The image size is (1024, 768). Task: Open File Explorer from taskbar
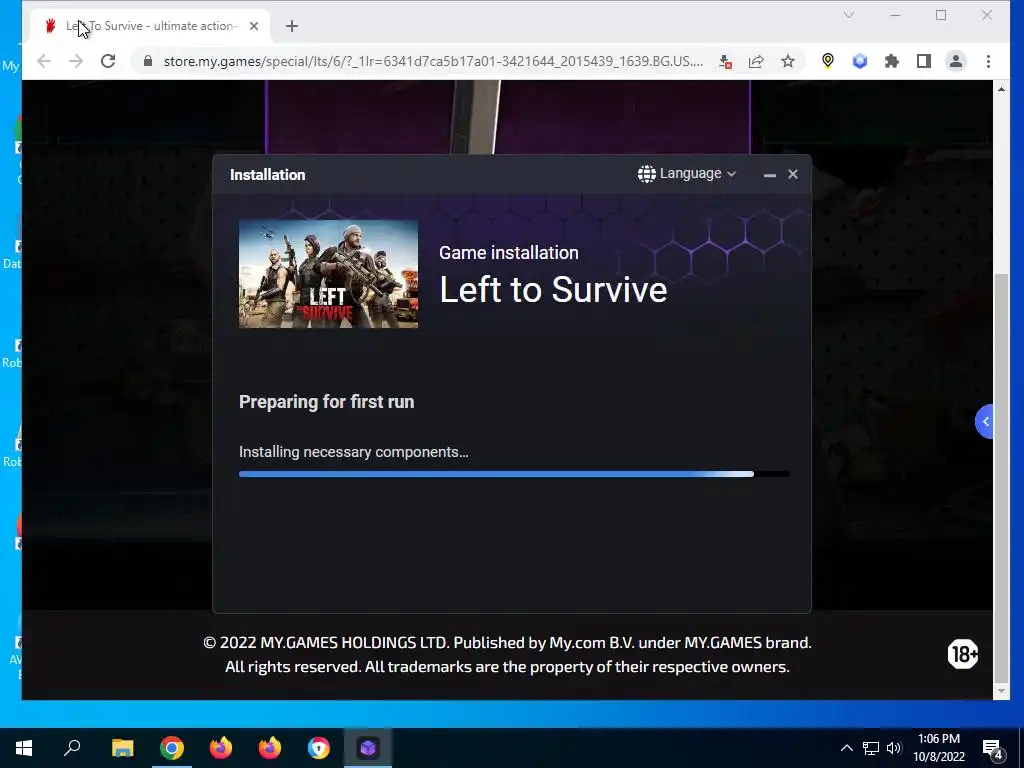pyautogui.click(x=122, y=748)
